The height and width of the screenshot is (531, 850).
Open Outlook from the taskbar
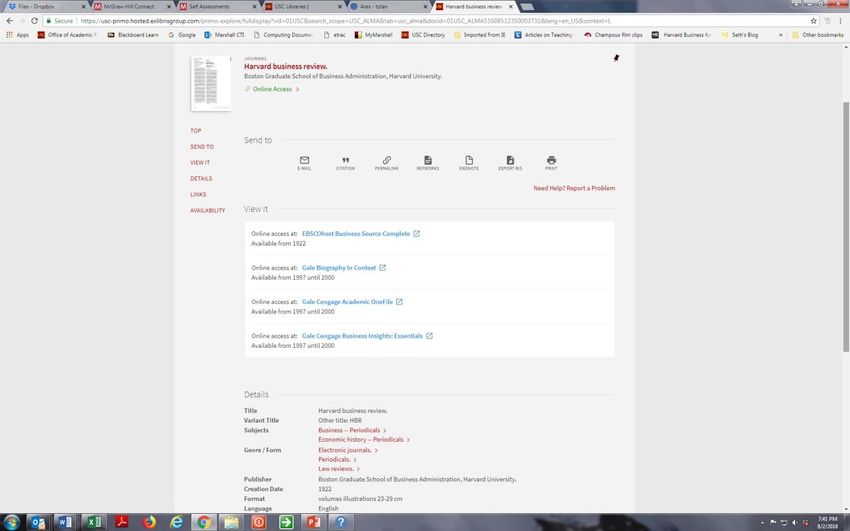click(38, 522)
